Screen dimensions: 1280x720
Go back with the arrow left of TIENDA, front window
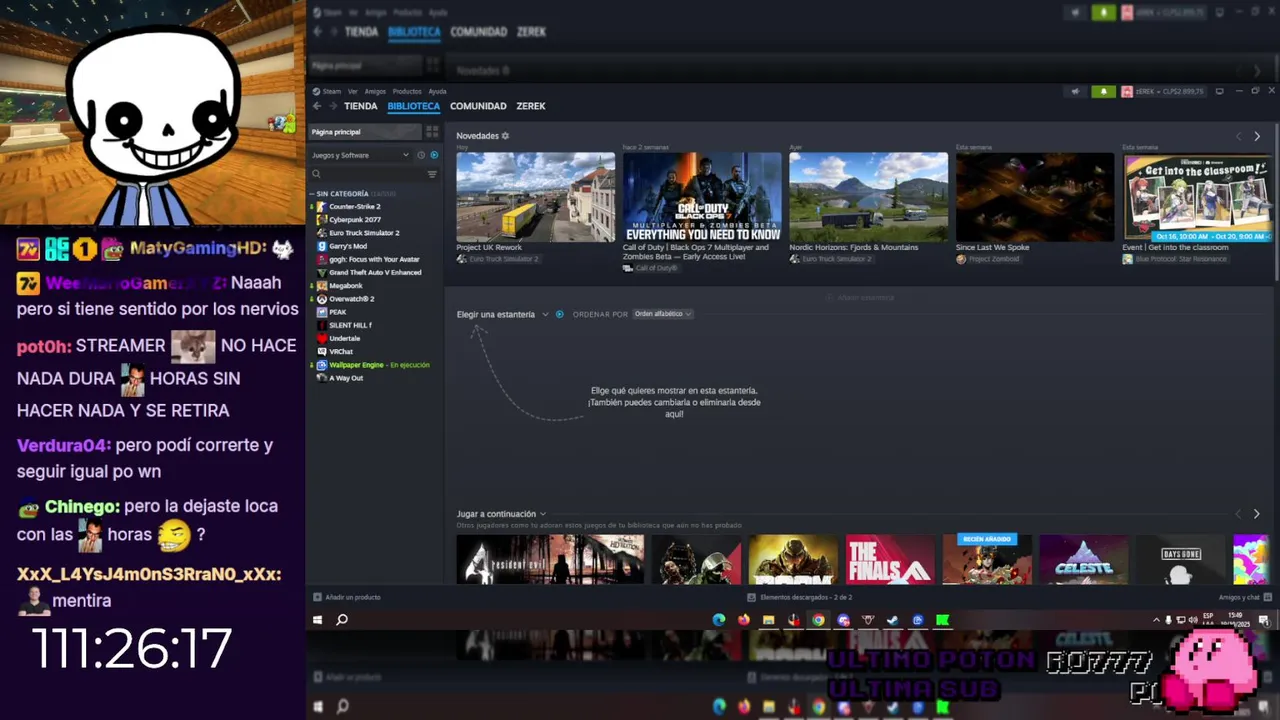tap(317, 106)
